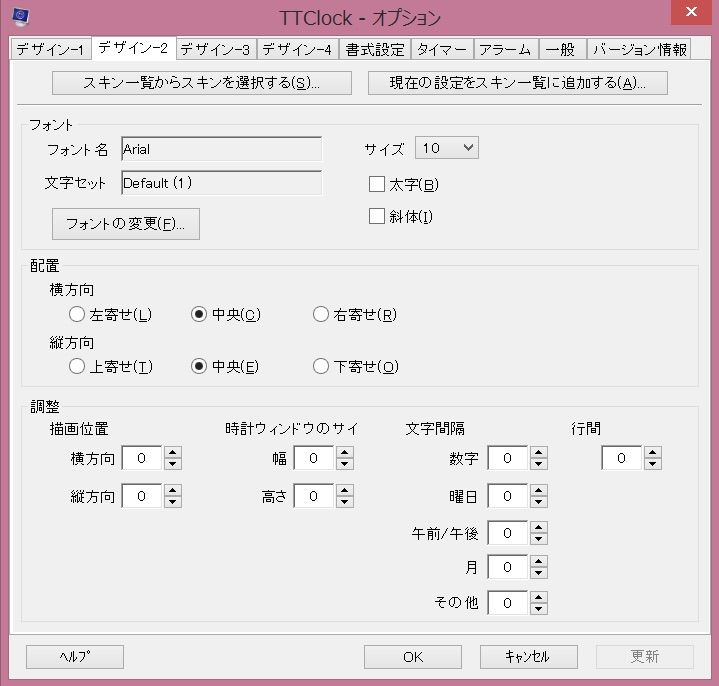Switch to the デザイン-1 tab
Screen dimensions: 719x686
point(50,49)
